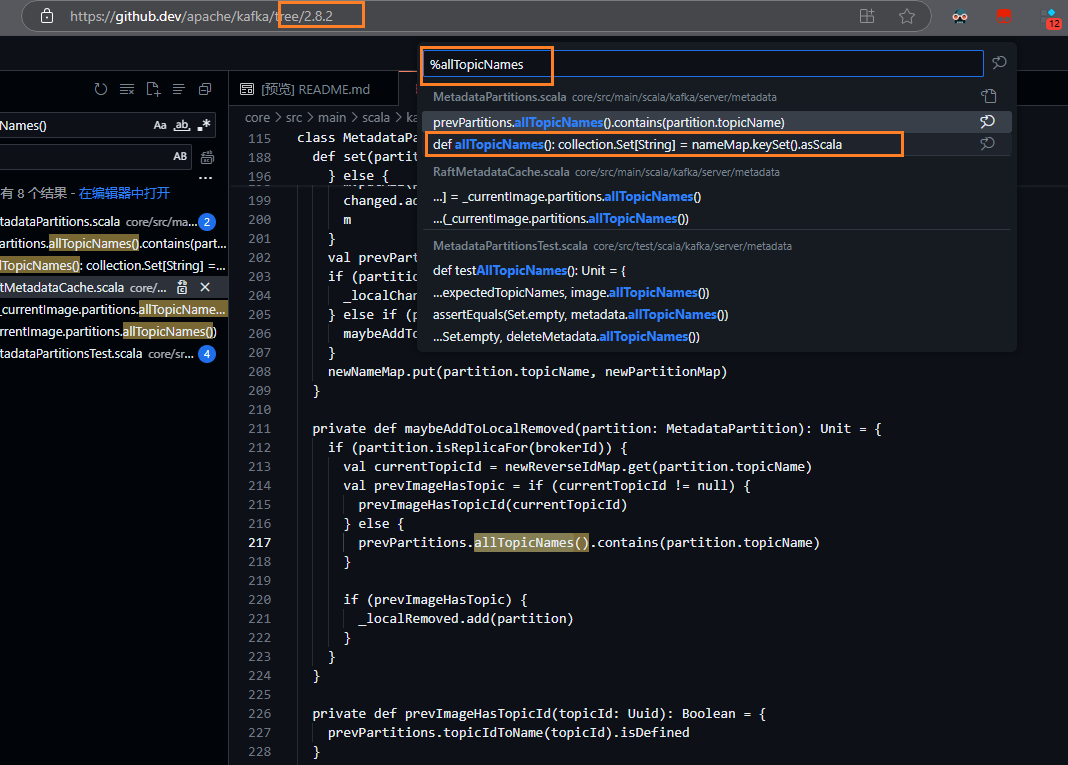Image resolution: width=1068 pixels, height=765 pixels.
Task: Bookmark this page with the star icon
Action: point(907,16)
